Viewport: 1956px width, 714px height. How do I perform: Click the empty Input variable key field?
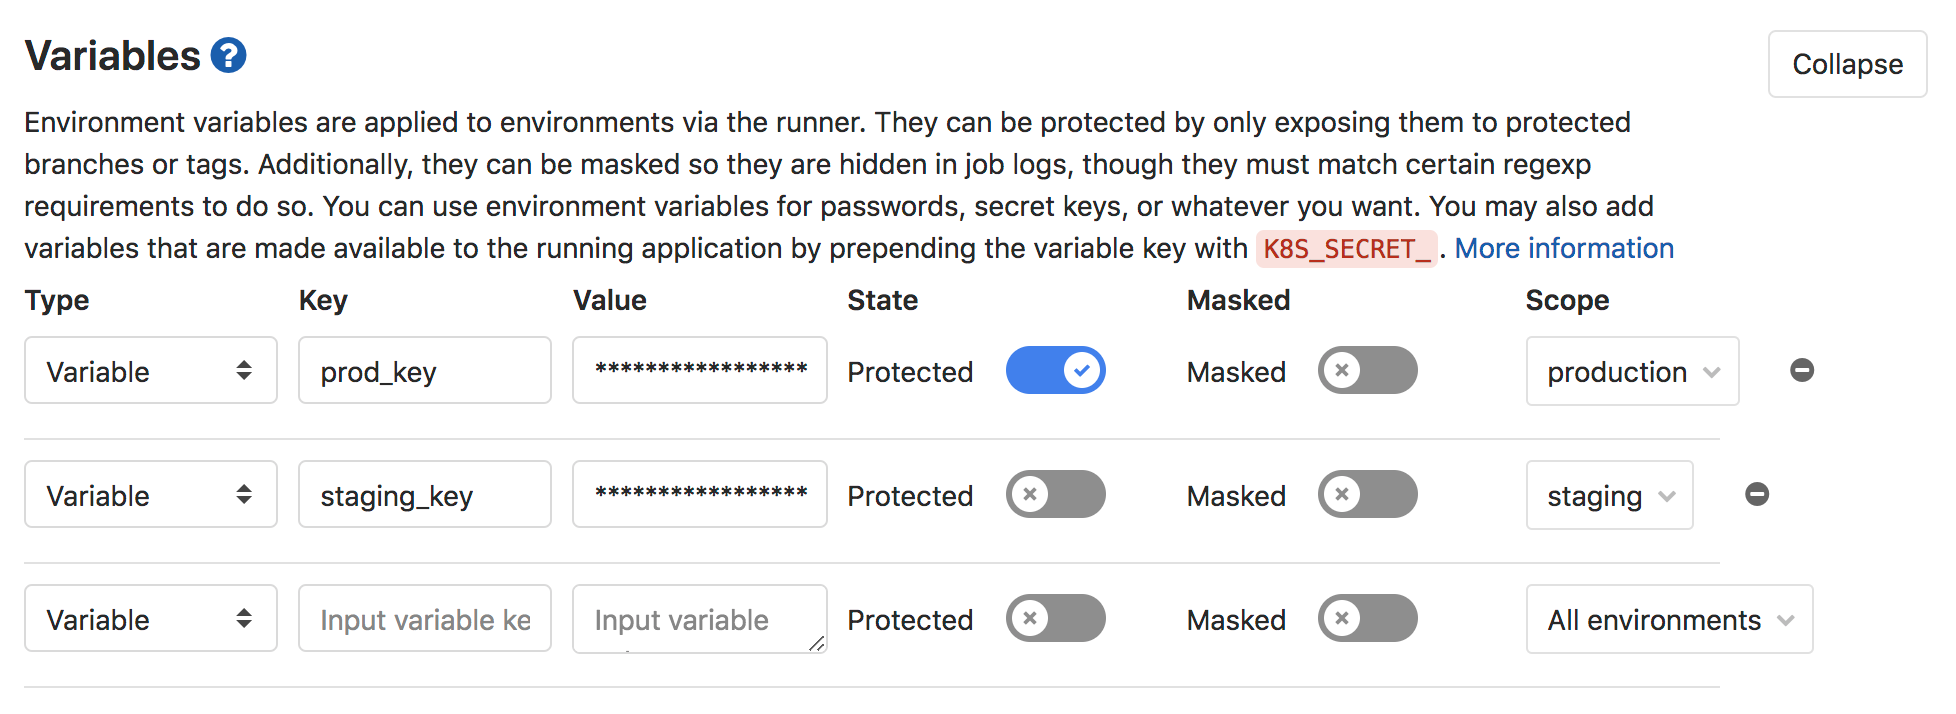(x=424, y=618)
